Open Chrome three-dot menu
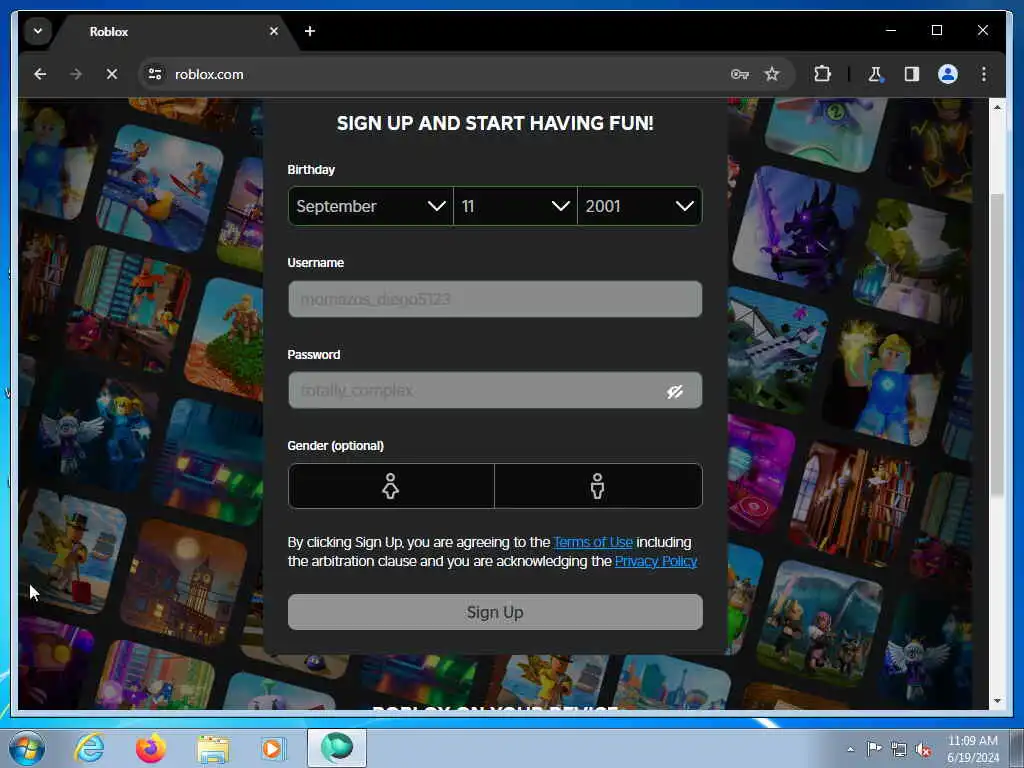The width and height of the screenshot is (1024, 768). click(984, 74)
